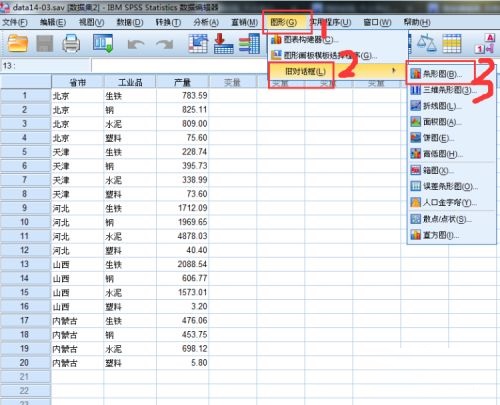Select row number 20 header
The image size is (500, 405).
25,363
